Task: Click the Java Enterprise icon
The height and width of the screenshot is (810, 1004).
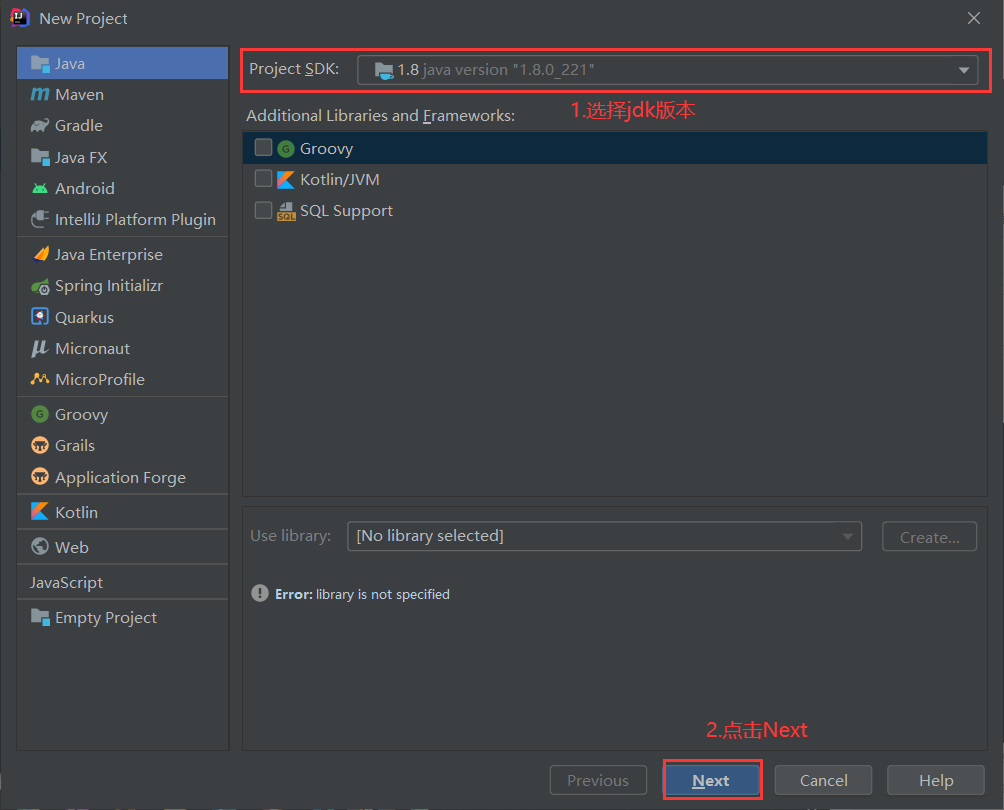Action: coord(40,254)
